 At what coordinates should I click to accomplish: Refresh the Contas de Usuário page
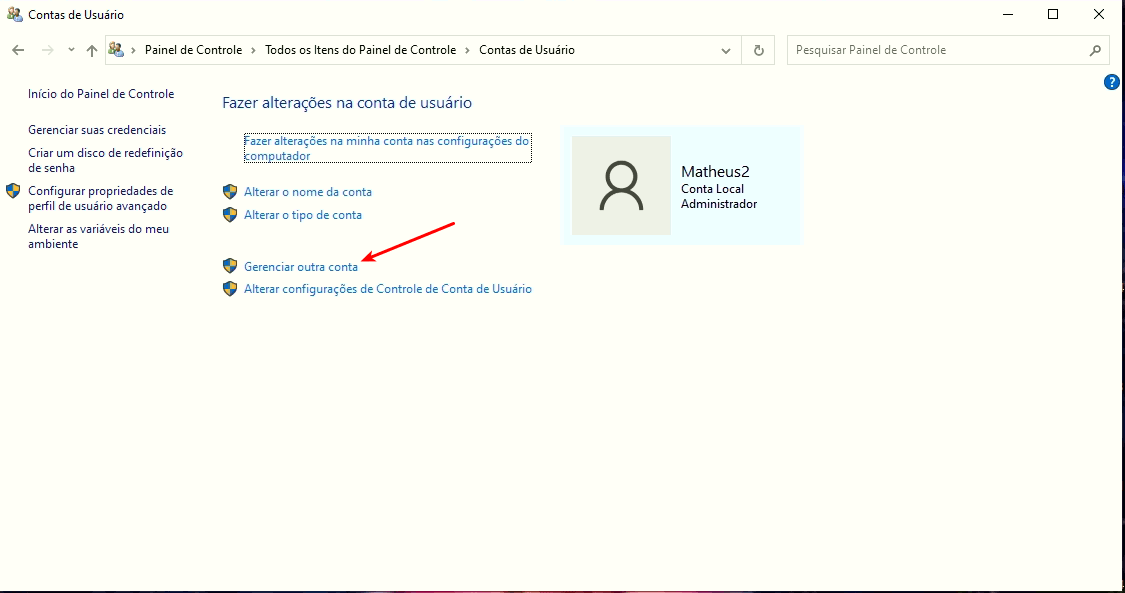point(758,50)
